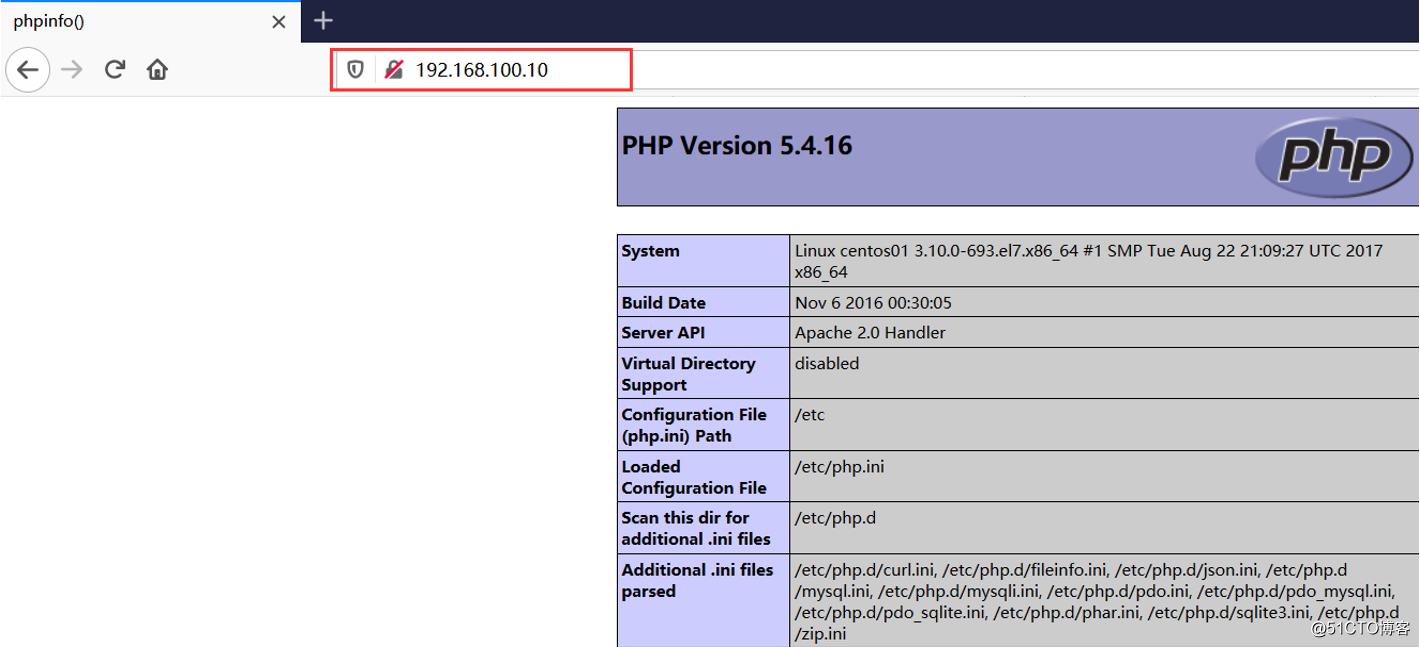The height and width of the screenshot is (647, 1420).
Task: Go forward using the forward arrow
Action: coord(72,70)
